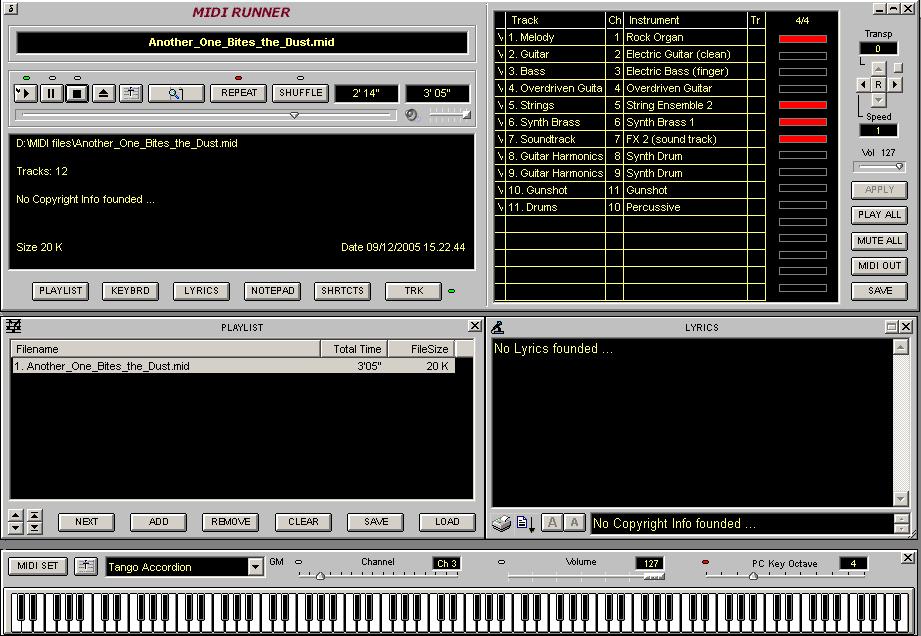
Task: Click the SAVE button in track panel
Action: [x=879, y=291]
